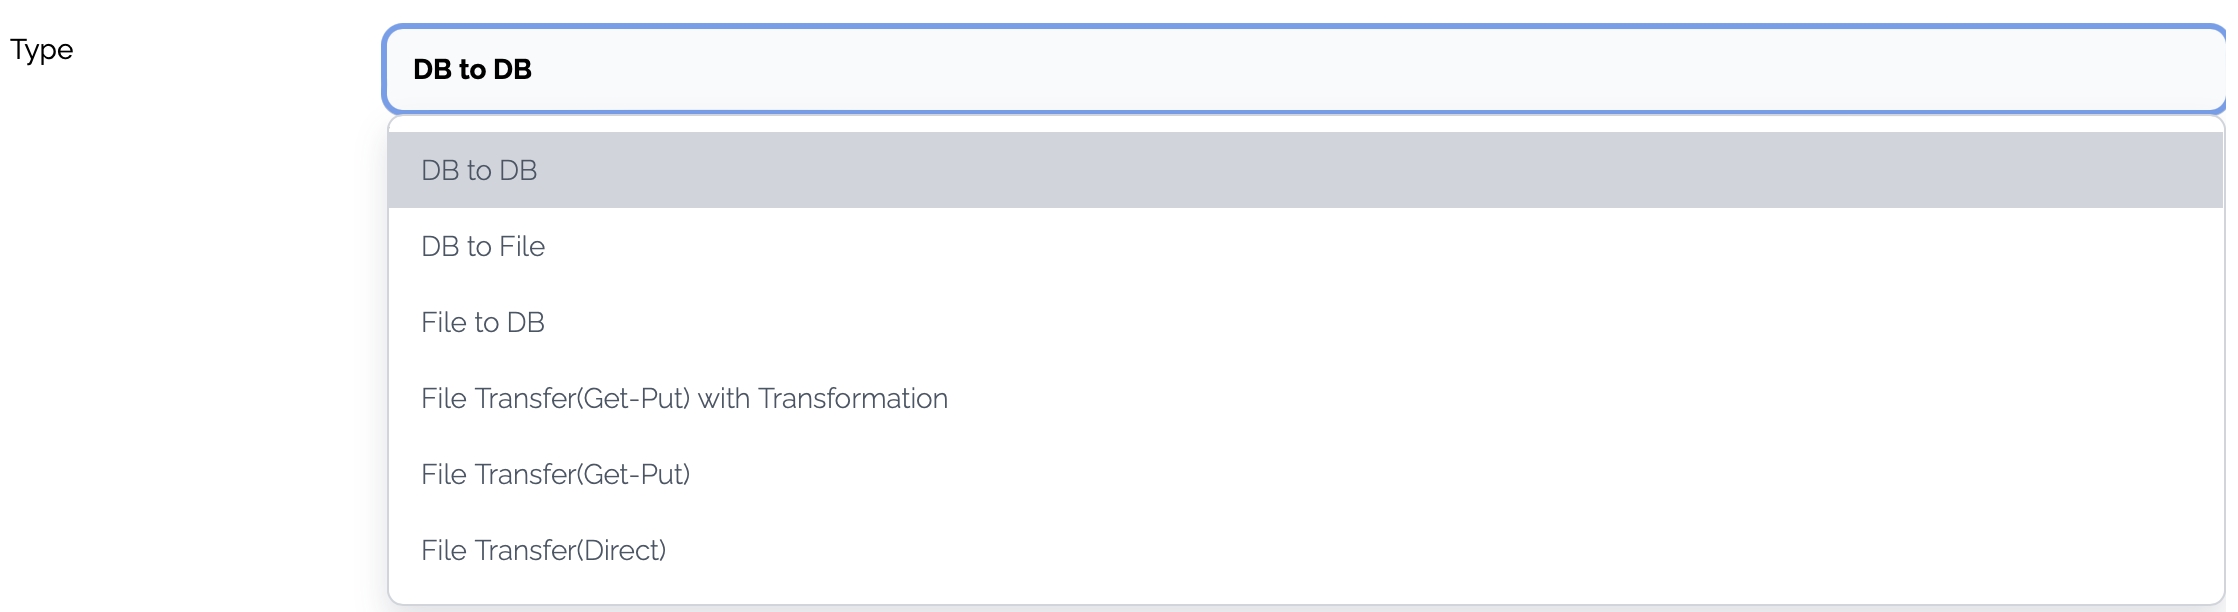The height and width of the screenshot is (612, 2238).
Task: Collapse the open Type dropdown
Action: pos(1300,69)
